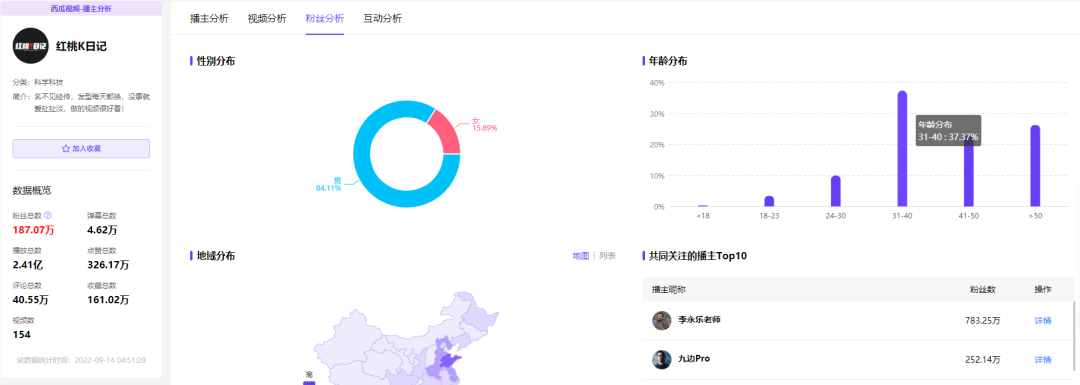Switch region view to 列表
1080x385 pixels.
click(x=607, y=256)
